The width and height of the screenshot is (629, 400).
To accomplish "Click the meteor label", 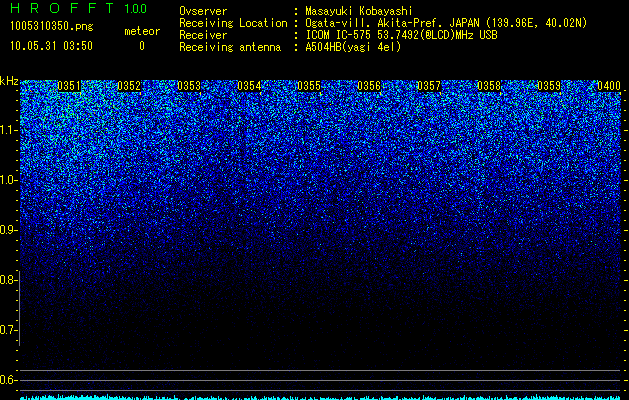I will pos(142,31).
